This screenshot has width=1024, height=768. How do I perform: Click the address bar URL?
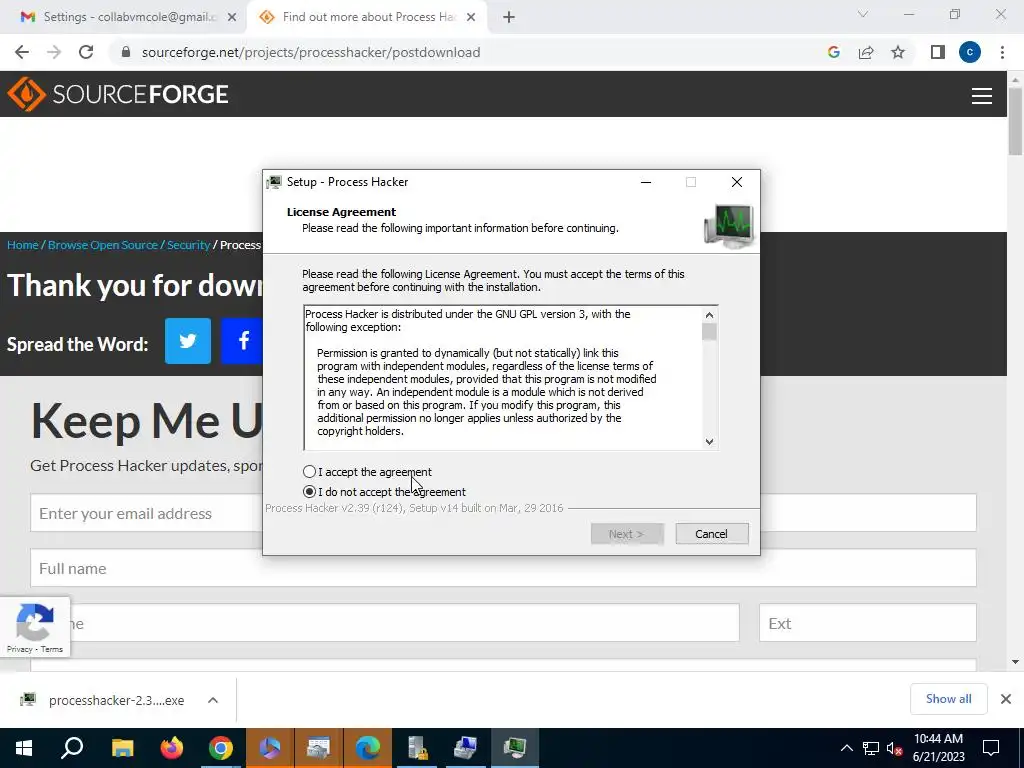tap(311, 52)
